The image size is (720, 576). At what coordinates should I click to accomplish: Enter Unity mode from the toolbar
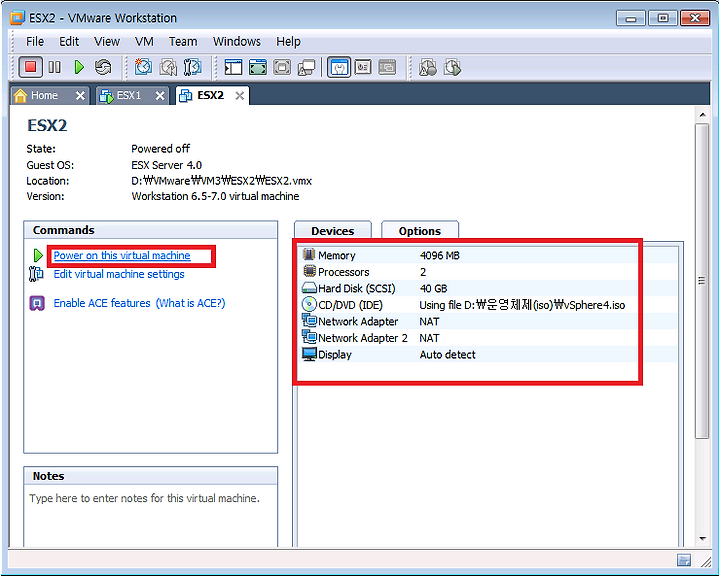306,67
